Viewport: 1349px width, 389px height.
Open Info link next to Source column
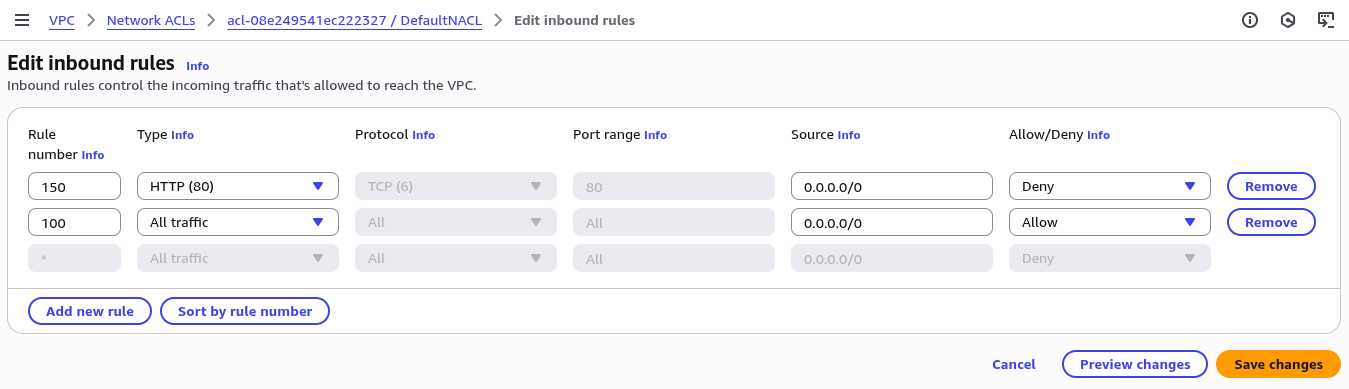(848, 135)
